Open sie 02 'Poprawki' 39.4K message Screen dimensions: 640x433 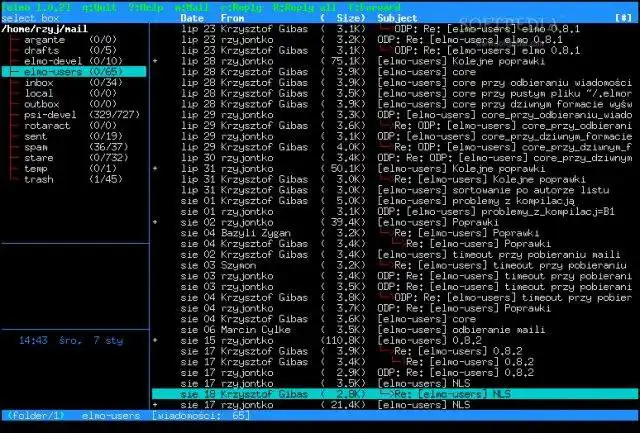(395, 222)
